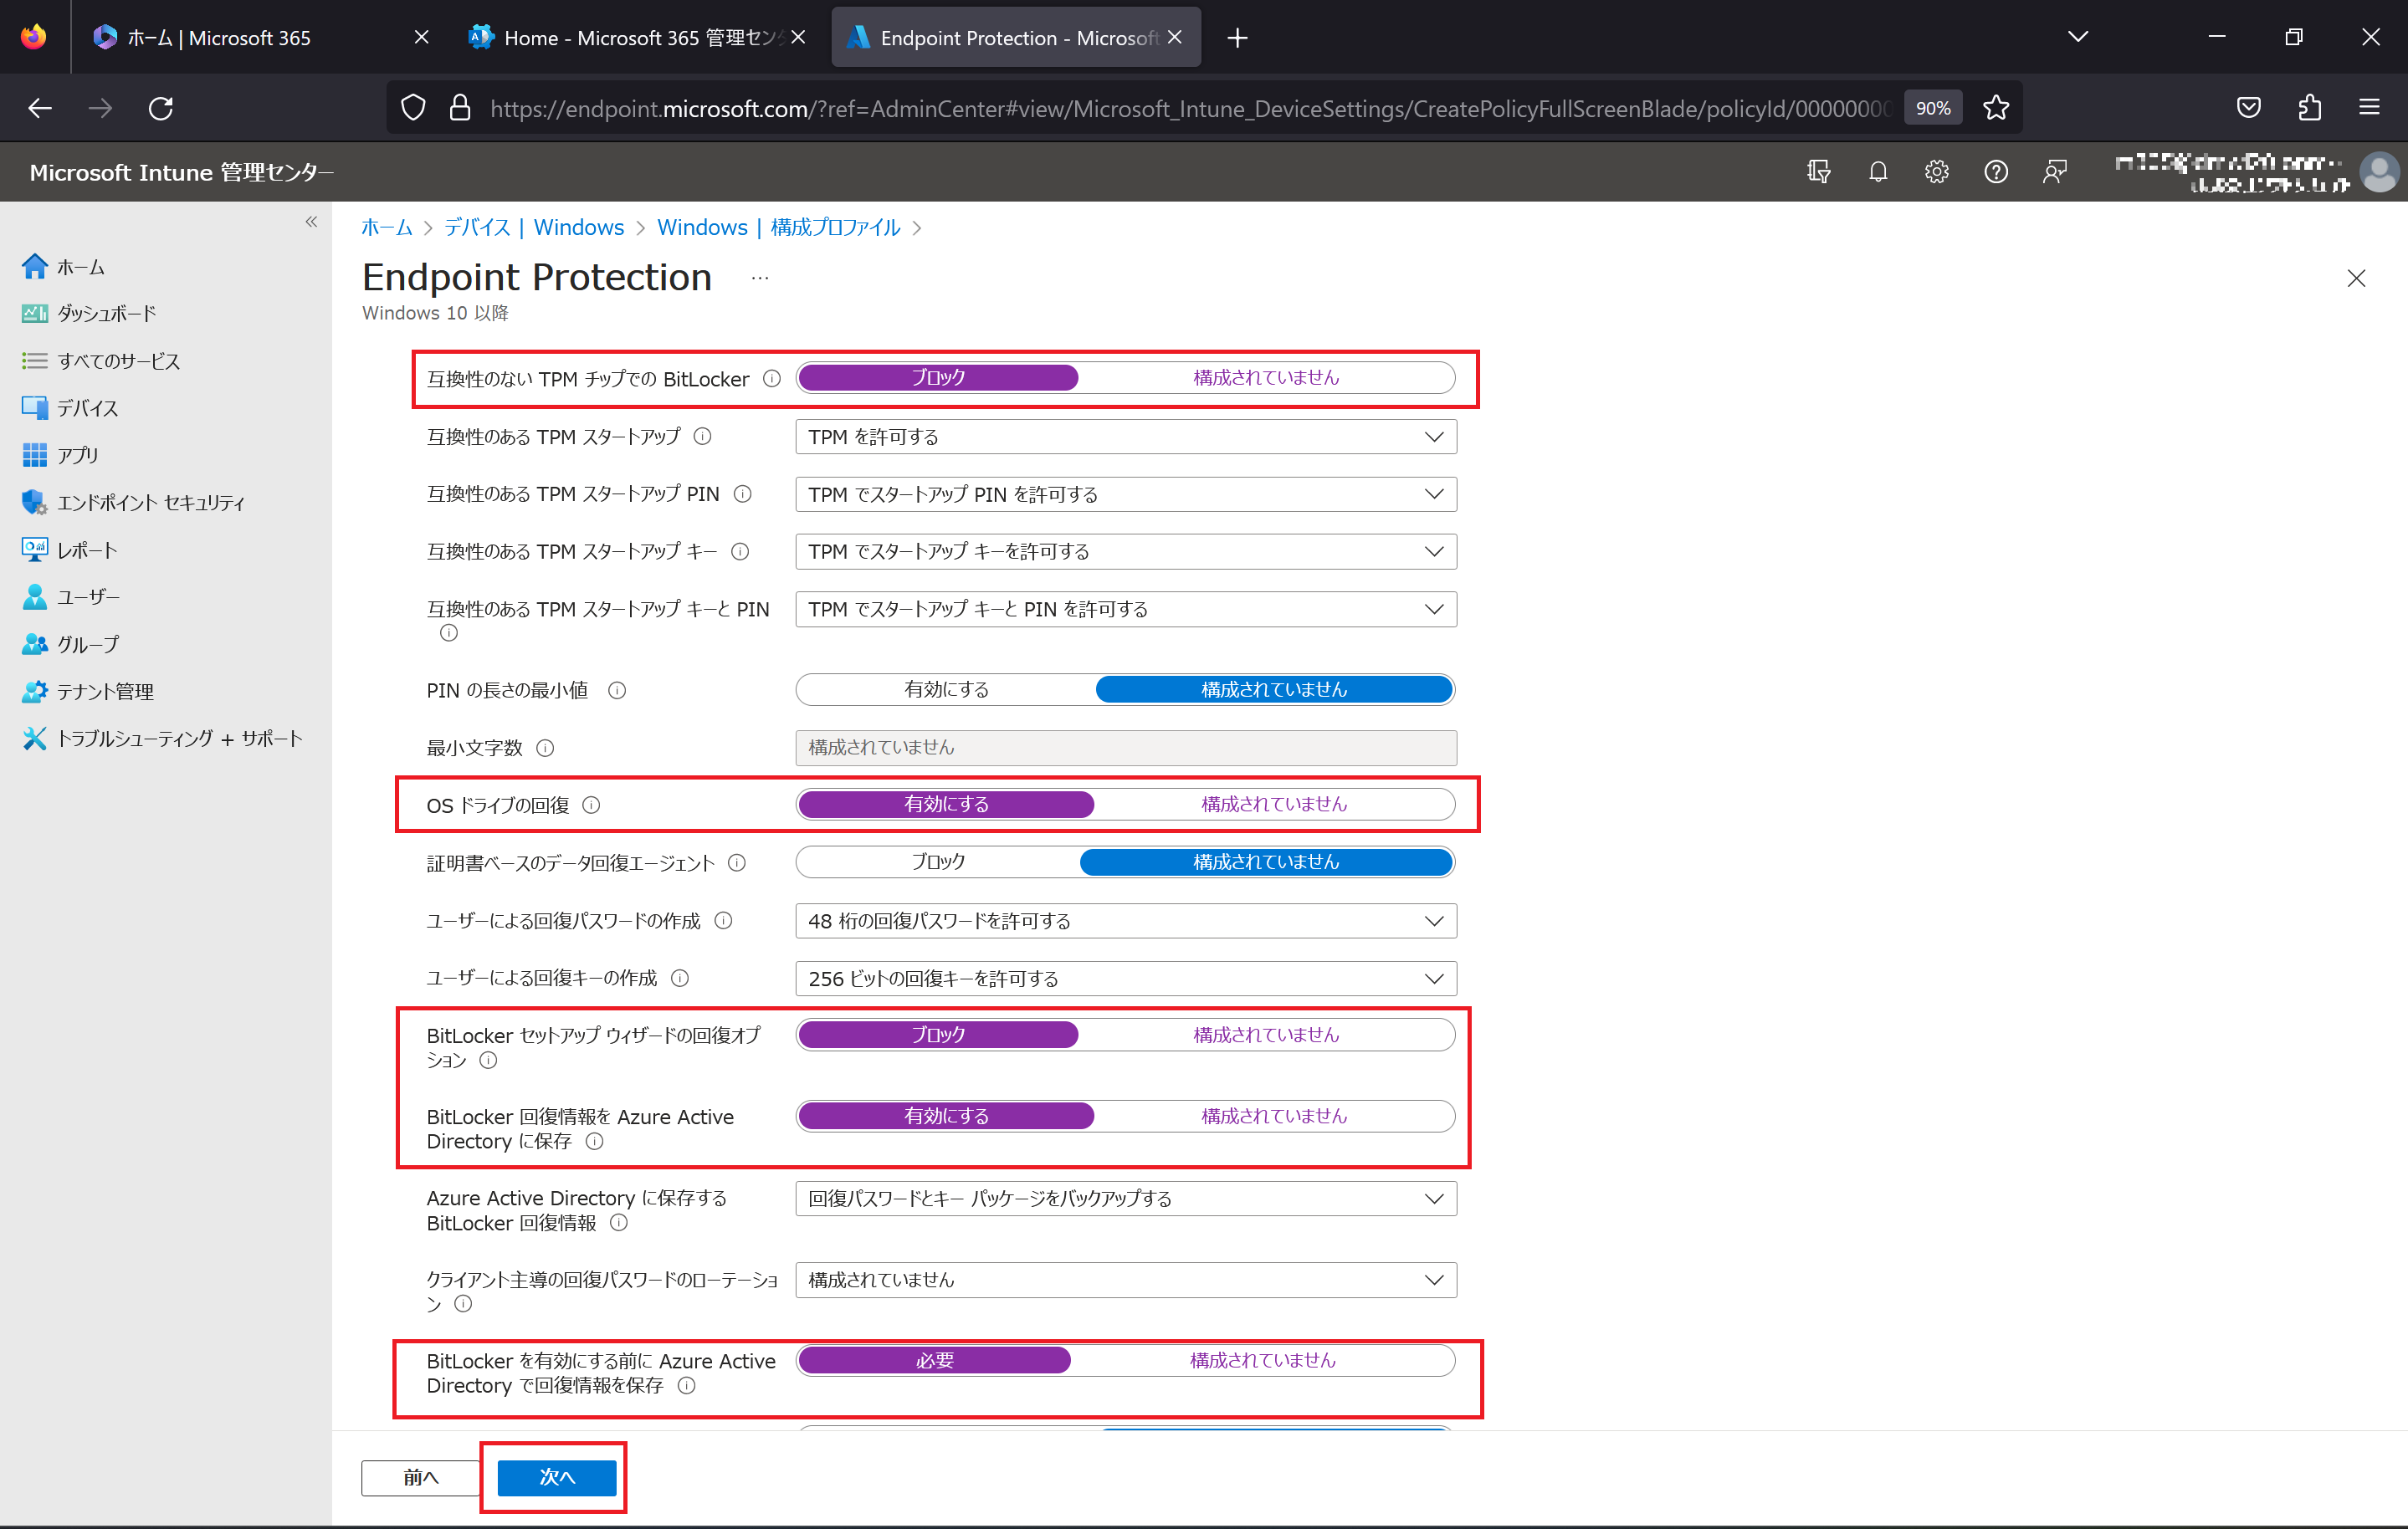The image size is (2408, 1534).
Task: Close the Endpoint Protection blade
Action: point(2356,279)
